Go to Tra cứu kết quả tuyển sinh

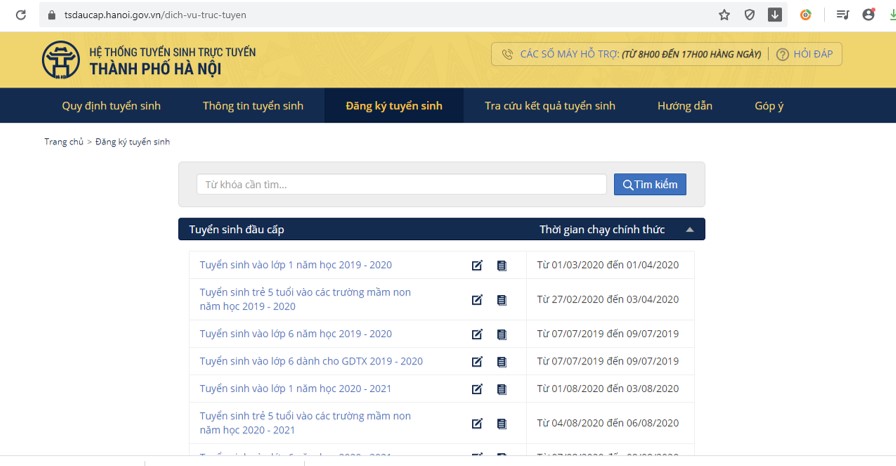550,106
